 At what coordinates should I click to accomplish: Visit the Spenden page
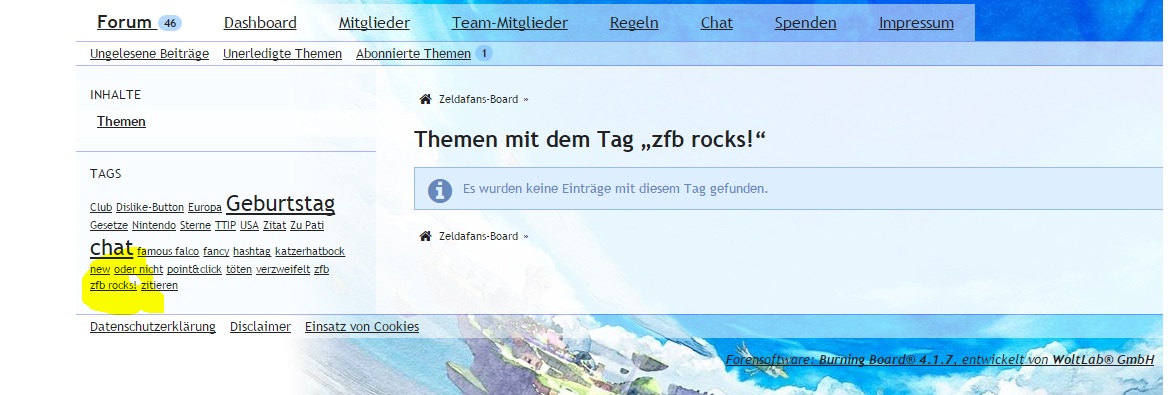[x=805, y=23]
